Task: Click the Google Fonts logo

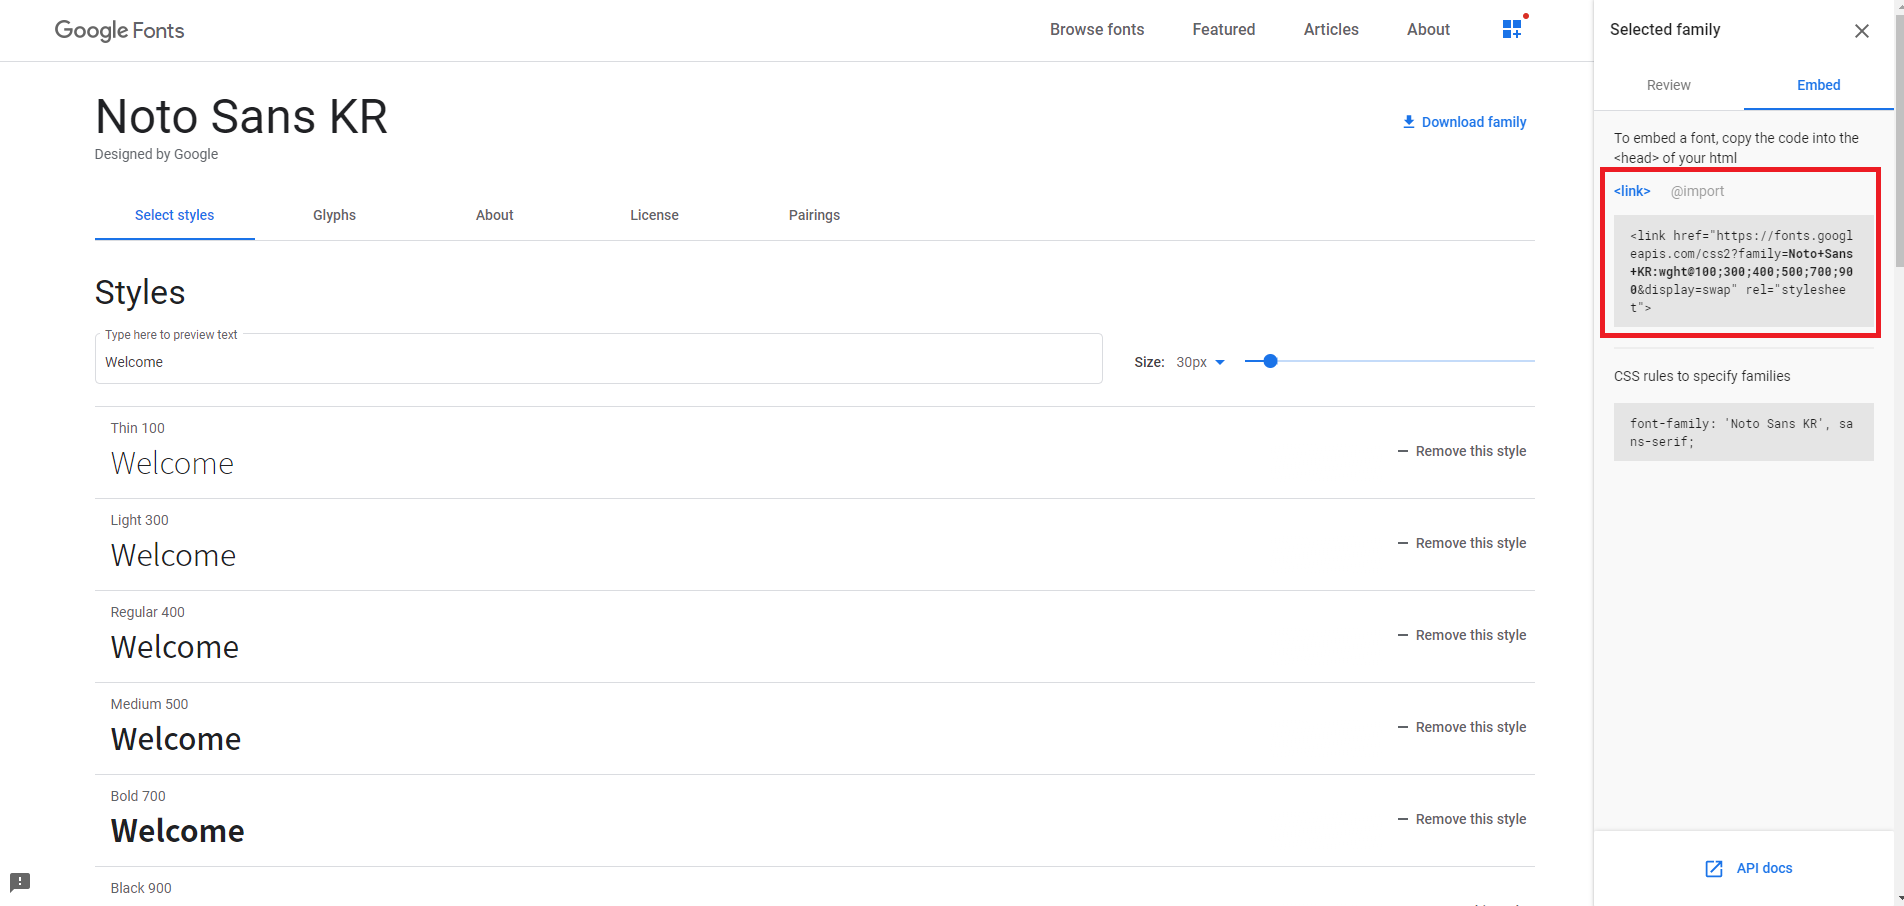Action: click(119, 30)
